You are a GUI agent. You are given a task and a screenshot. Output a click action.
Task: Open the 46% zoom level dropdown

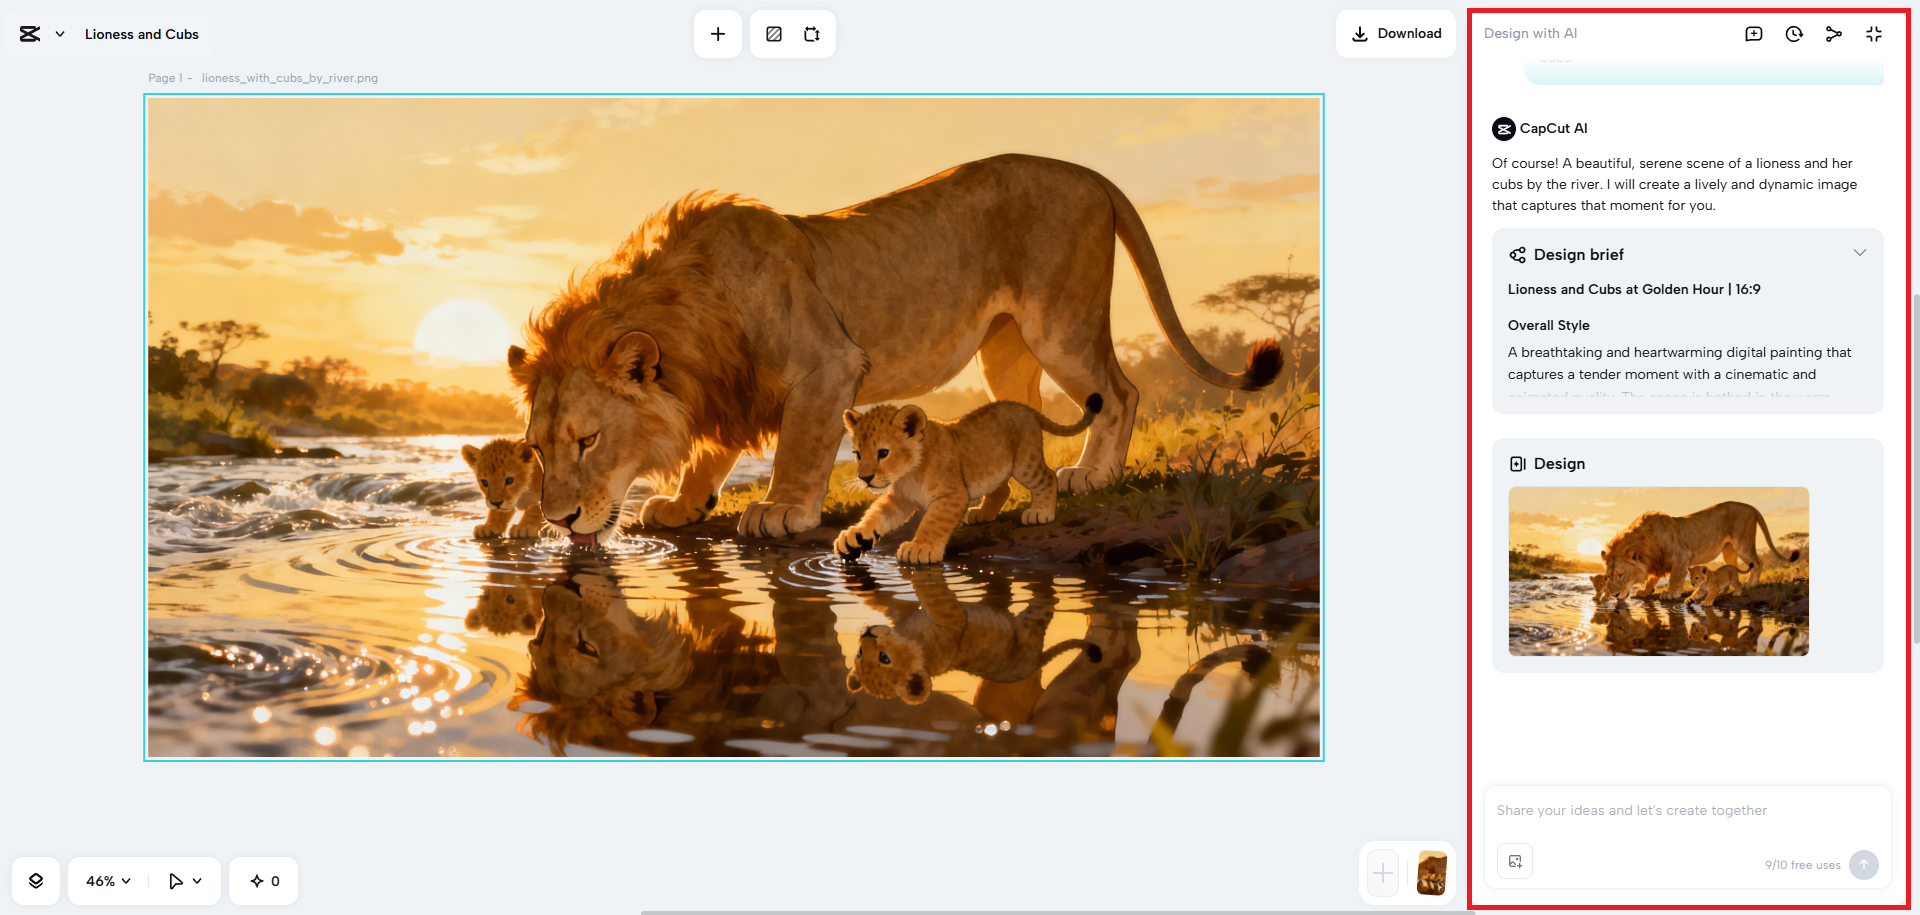[x=108, y=881]
